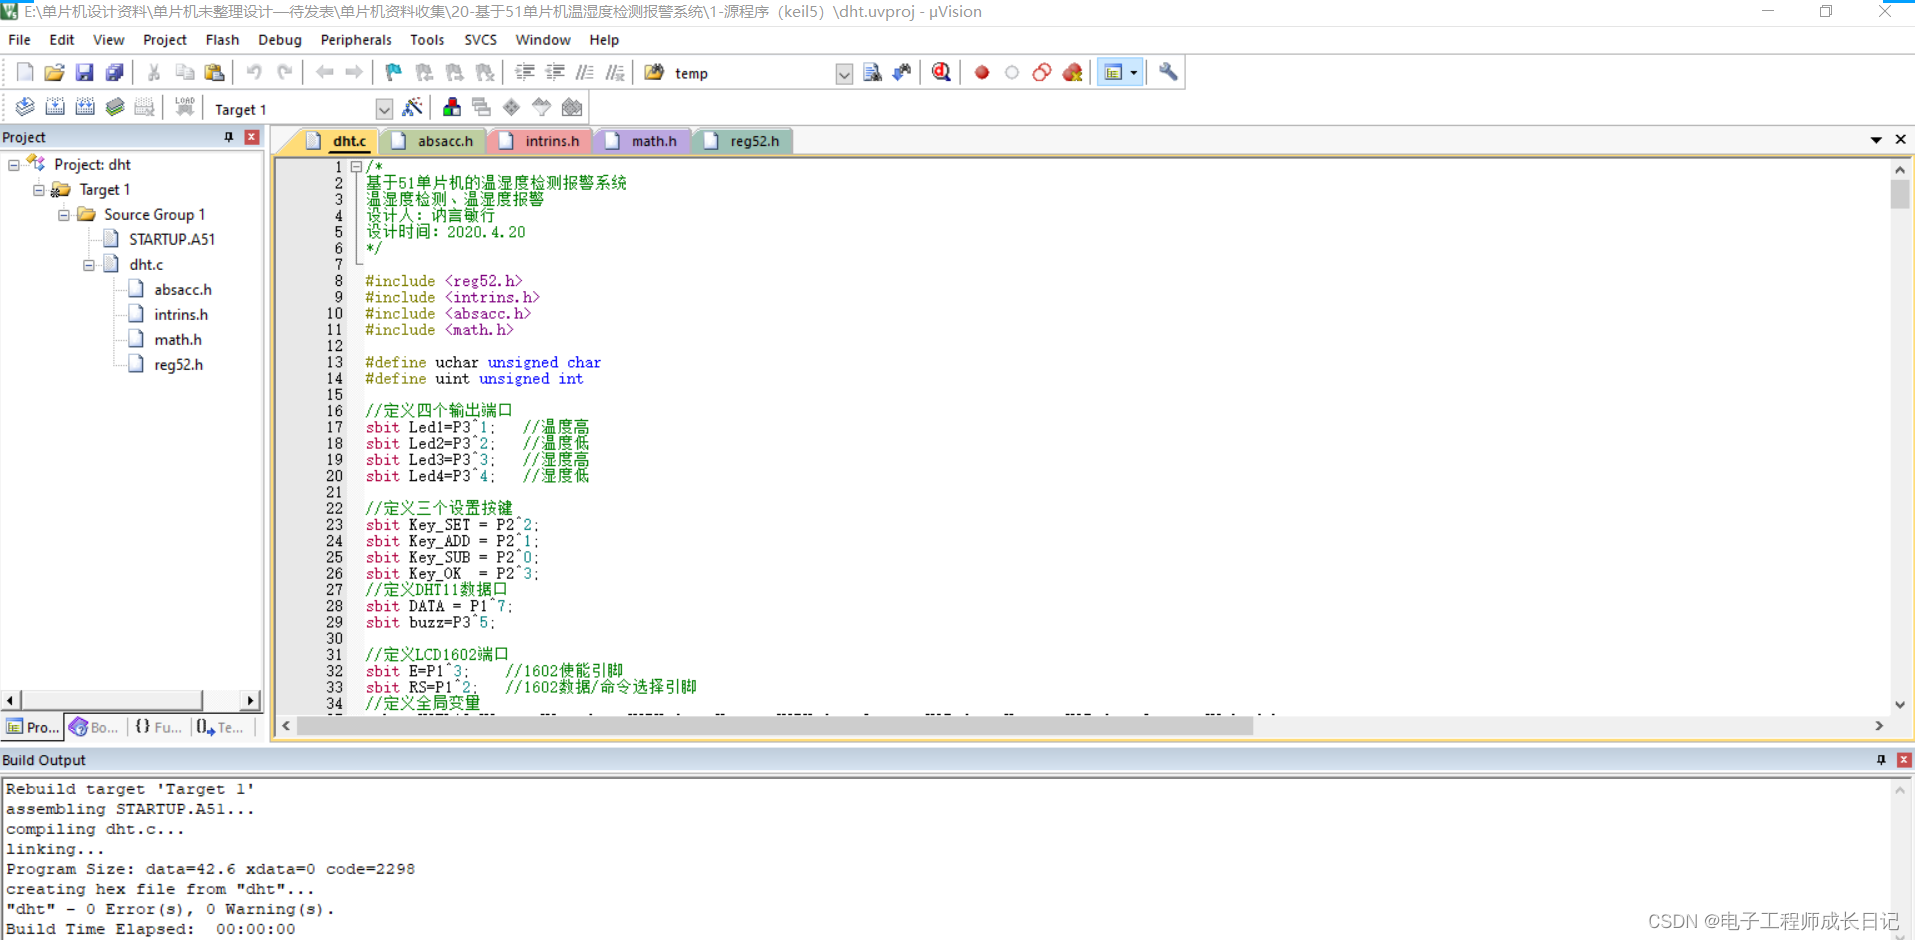Insert breakpoint red dot icon
This screenshot has width=1915, height=940.
click(x=982, y=73)
